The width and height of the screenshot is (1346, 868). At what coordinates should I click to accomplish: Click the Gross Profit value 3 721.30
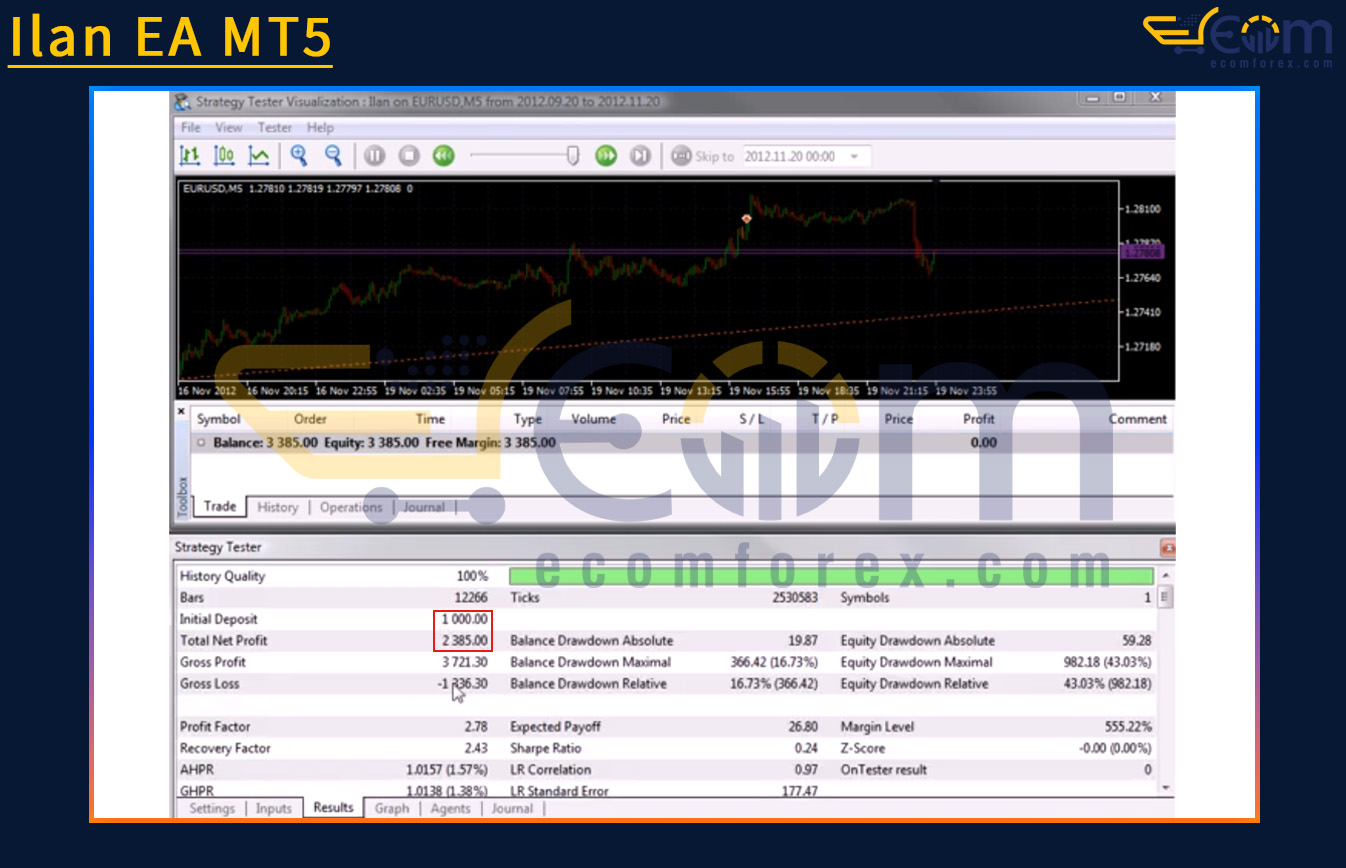point(464,662)
